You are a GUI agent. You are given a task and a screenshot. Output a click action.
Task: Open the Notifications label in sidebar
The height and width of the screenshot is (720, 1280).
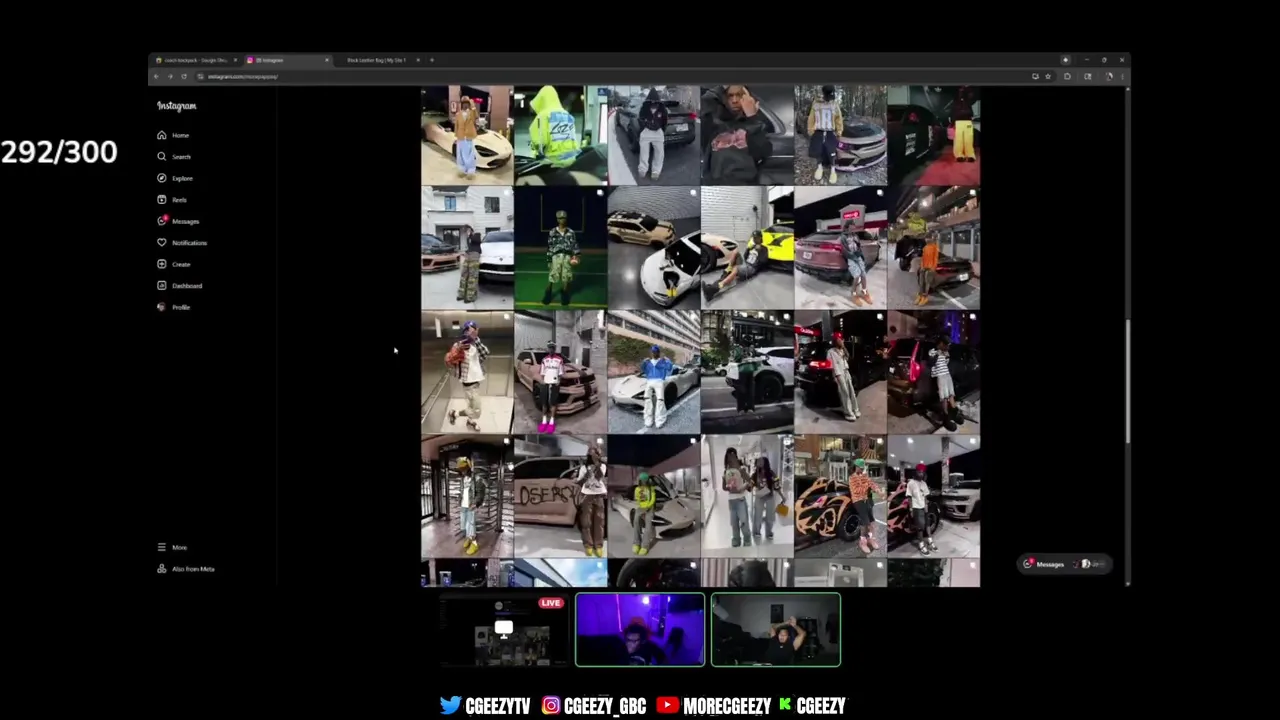pos(189,243)
